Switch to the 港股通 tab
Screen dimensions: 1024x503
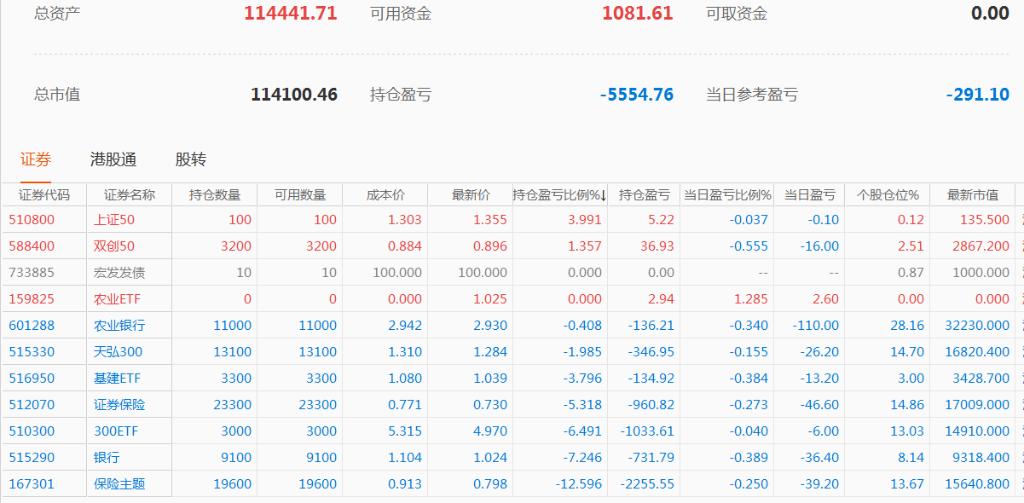pyautogui.click(x=113, y=159)
